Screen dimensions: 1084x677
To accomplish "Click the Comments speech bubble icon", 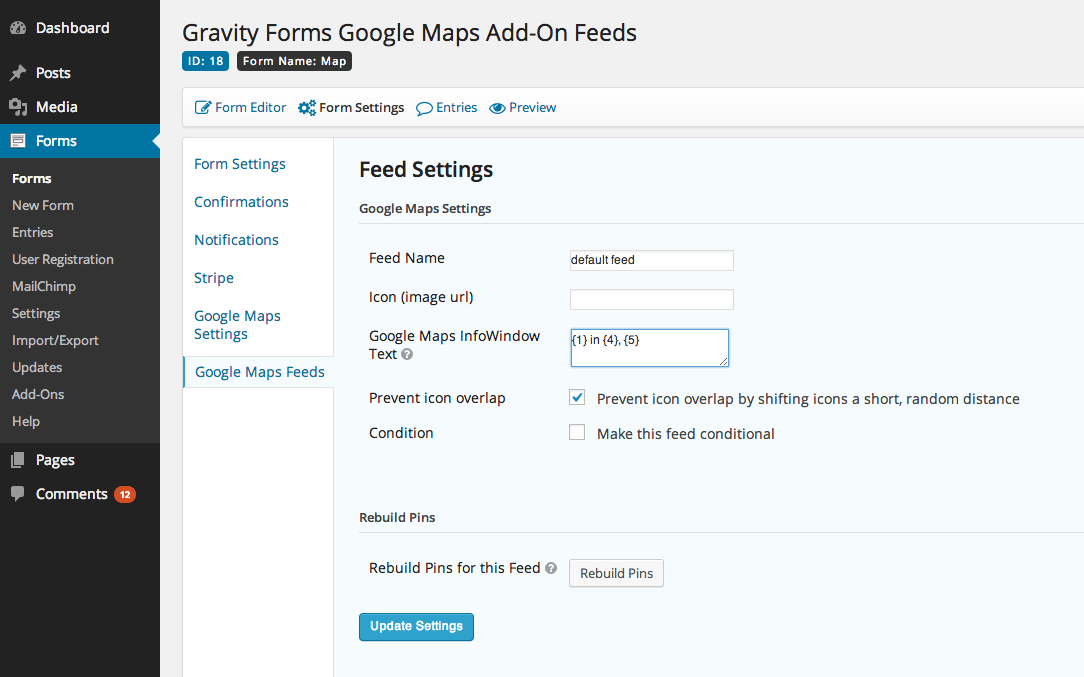I will (18, 494).
